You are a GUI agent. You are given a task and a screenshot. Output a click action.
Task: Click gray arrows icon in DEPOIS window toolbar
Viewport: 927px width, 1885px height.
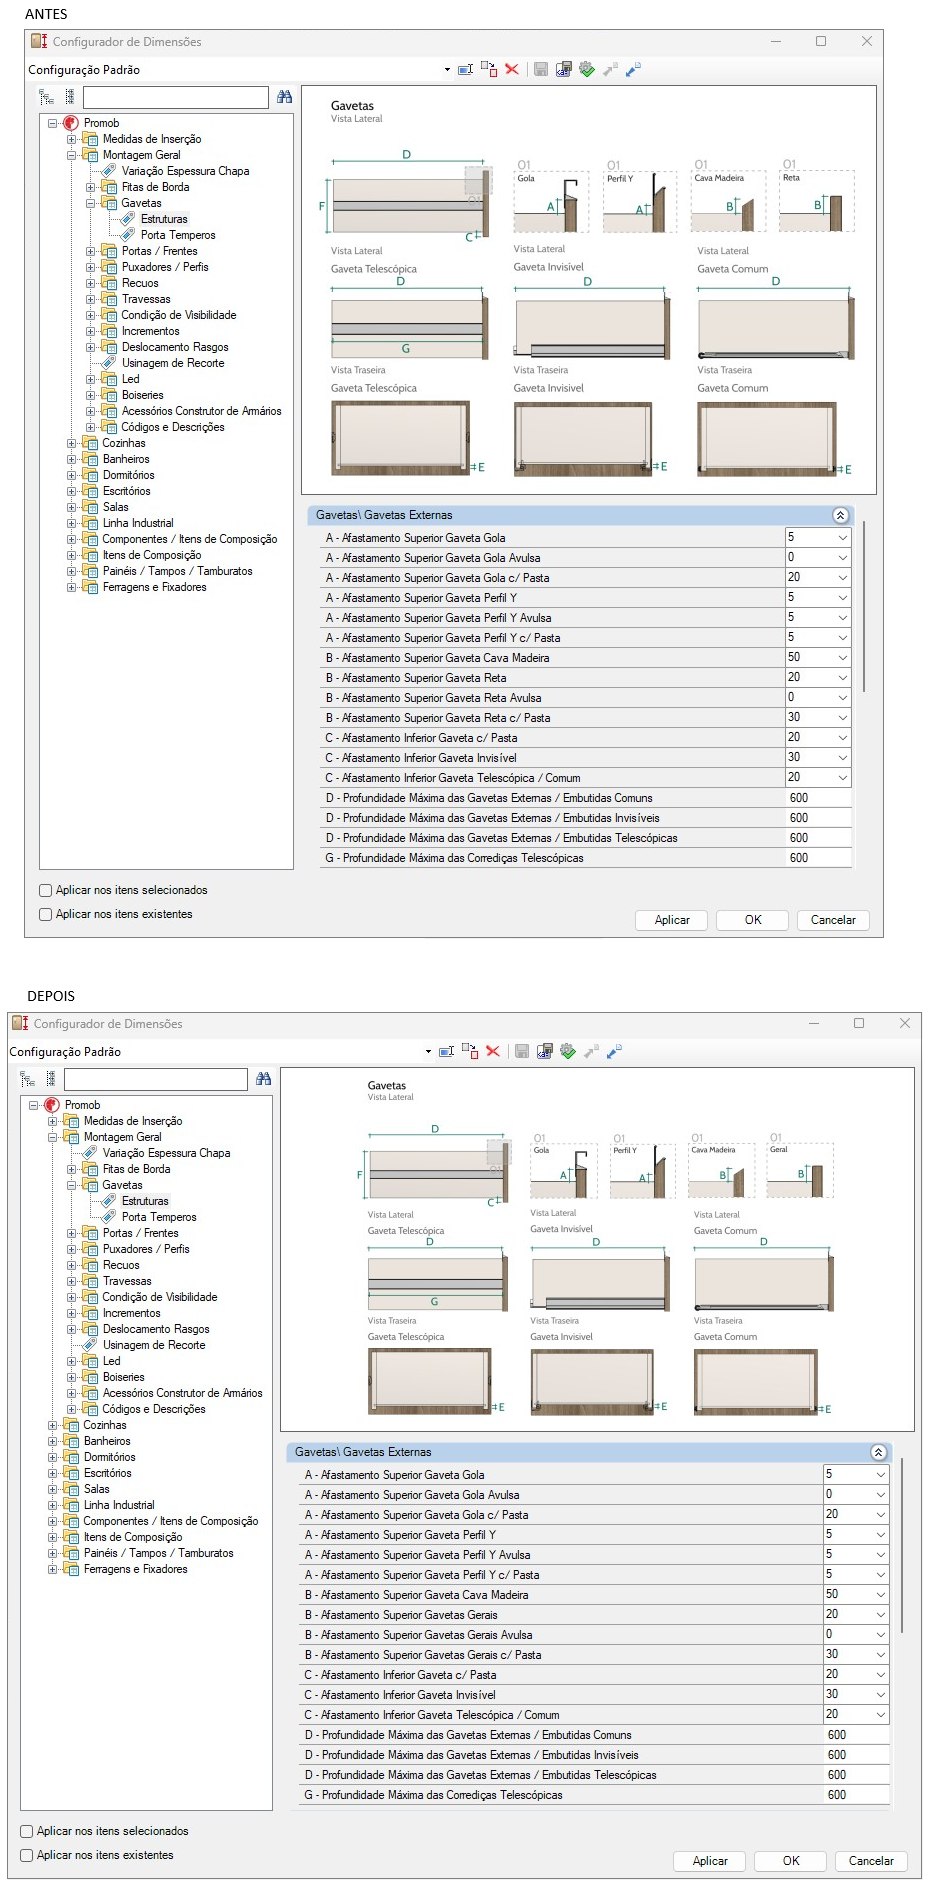pos(591,1051)
